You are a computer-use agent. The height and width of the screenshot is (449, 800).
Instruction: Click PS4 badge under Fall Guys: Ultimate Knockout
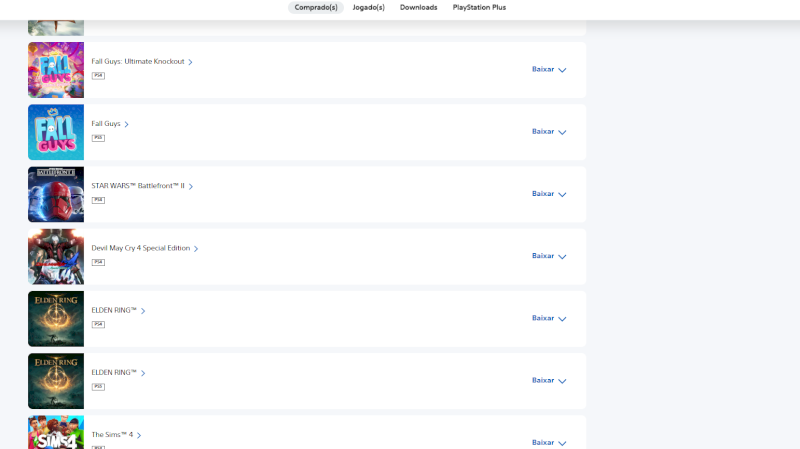point(98,76)
